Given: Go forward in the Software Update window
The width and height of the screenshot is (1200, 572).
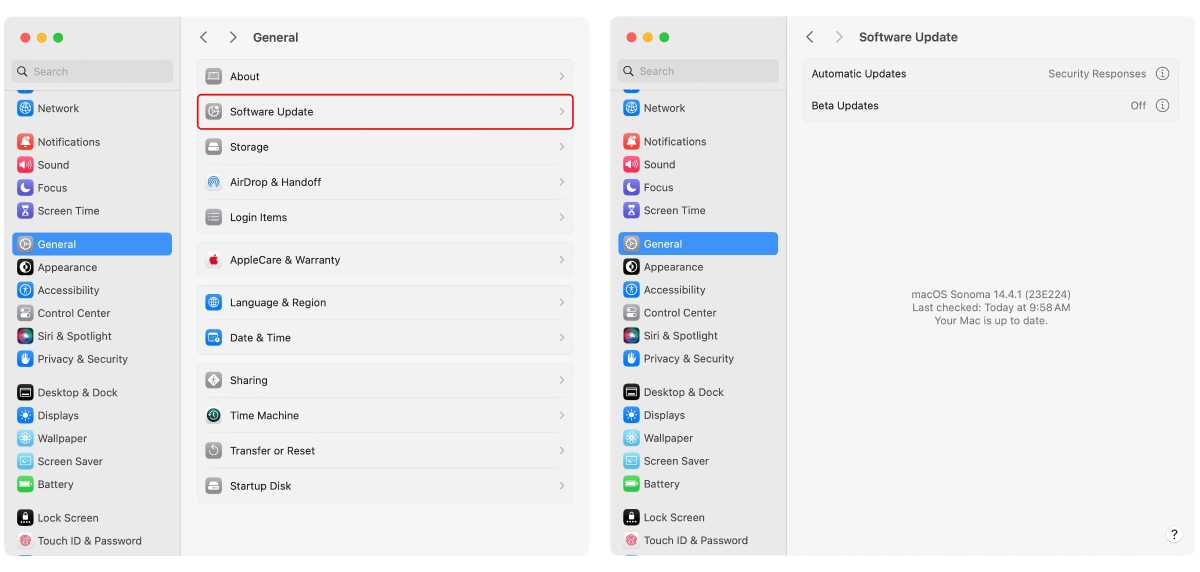Looking at the screenshot, I should pyautogui.click(x=839, y=37).
